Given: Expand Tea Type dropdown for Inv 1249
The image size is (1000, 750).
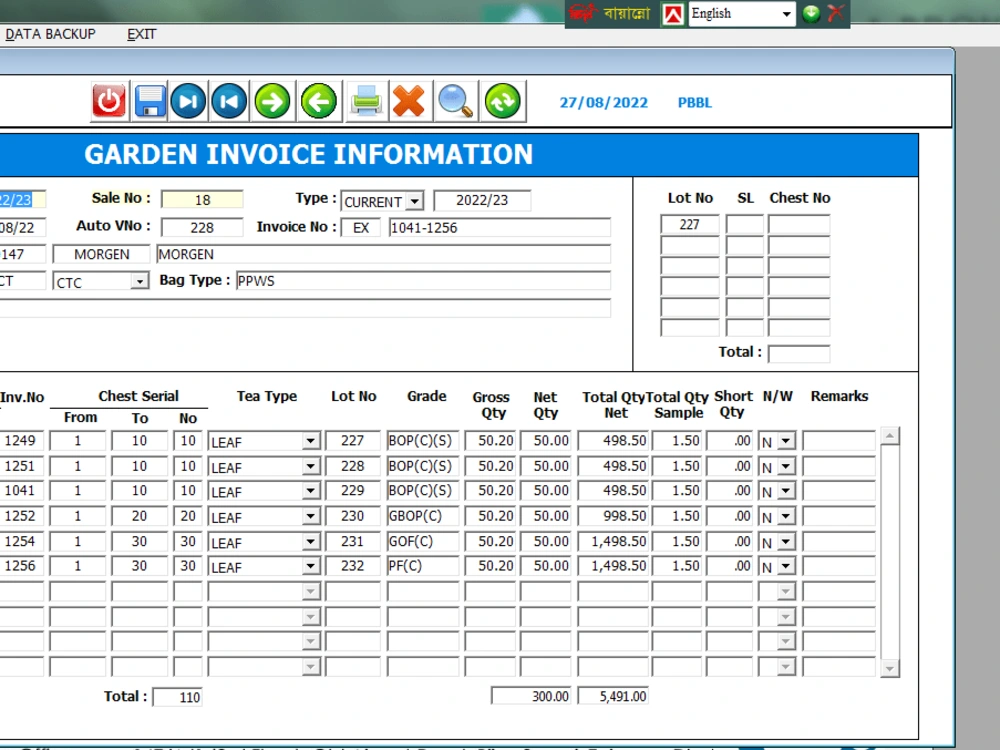Looking at the screenshot, I should (310, 441).
